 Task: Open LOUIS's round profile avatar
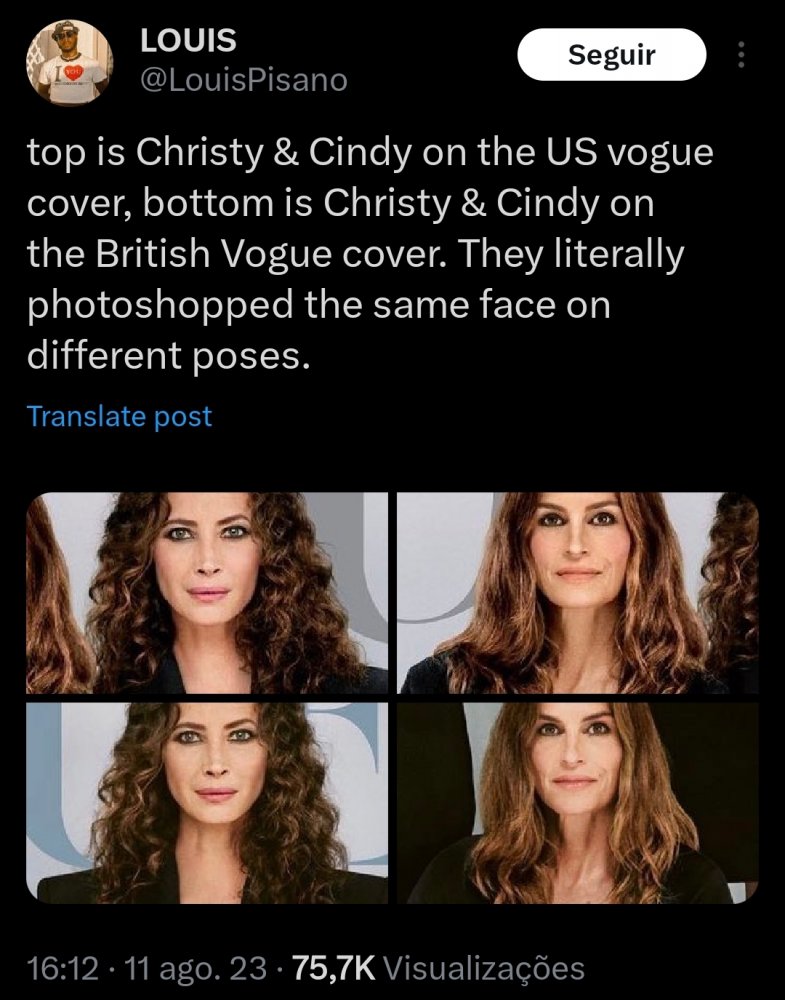70,62
